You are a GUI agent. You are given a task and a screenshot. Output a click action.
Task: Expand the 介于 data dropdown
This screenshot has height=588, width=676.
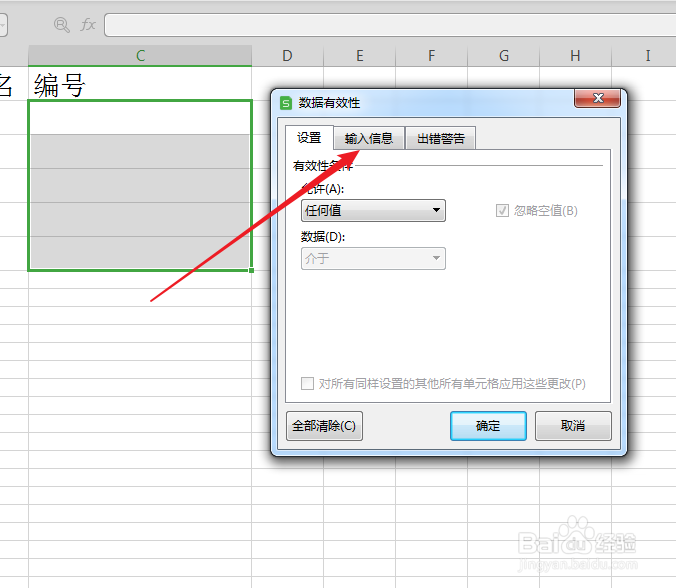[373, 258]
